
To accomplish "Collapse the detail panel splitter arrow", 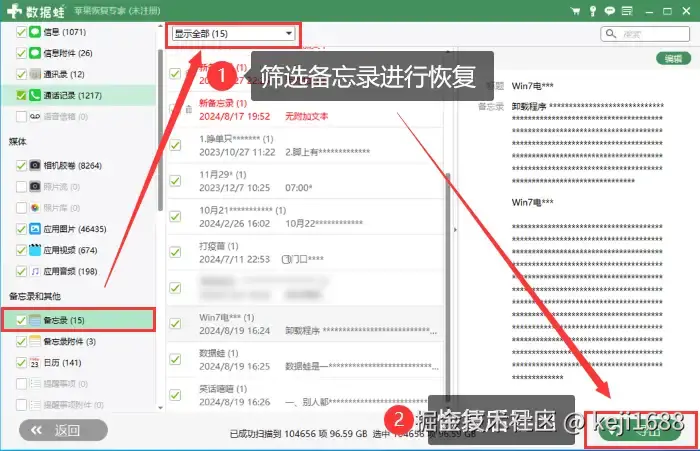I will pyautogui.click(x=455, y=230).
